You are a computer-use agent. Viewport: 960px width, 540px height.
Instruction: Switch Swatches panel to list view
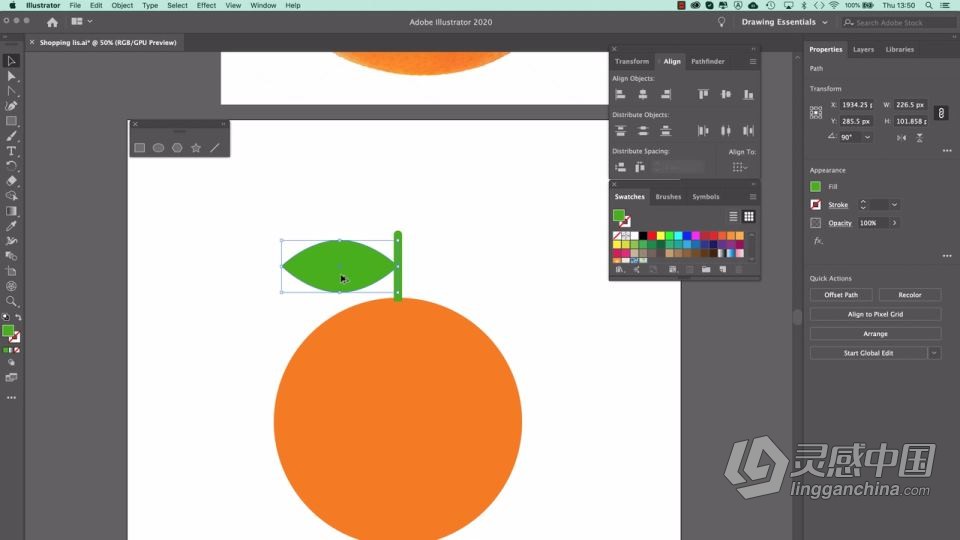tap(733, 216)
